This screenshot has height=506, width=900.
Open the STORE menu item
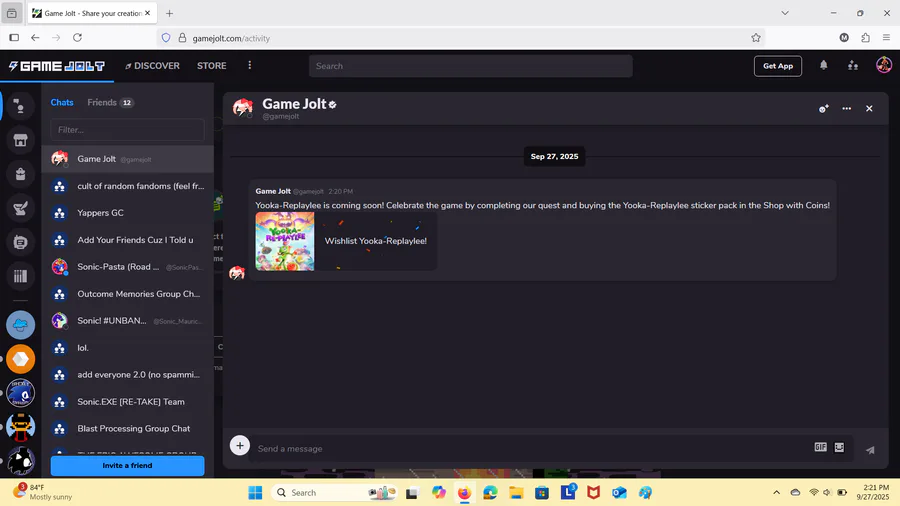211,66
